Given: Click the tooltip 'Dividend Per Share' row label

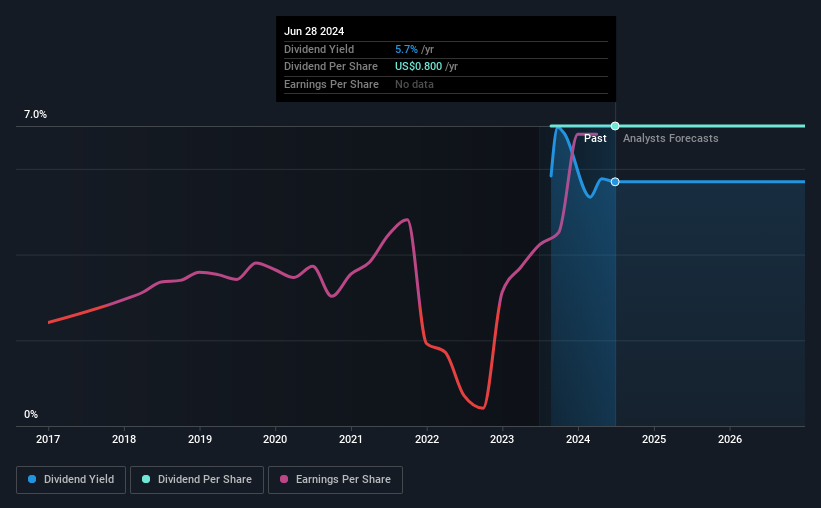Looking at the screenshot, I should coord(331,67).
